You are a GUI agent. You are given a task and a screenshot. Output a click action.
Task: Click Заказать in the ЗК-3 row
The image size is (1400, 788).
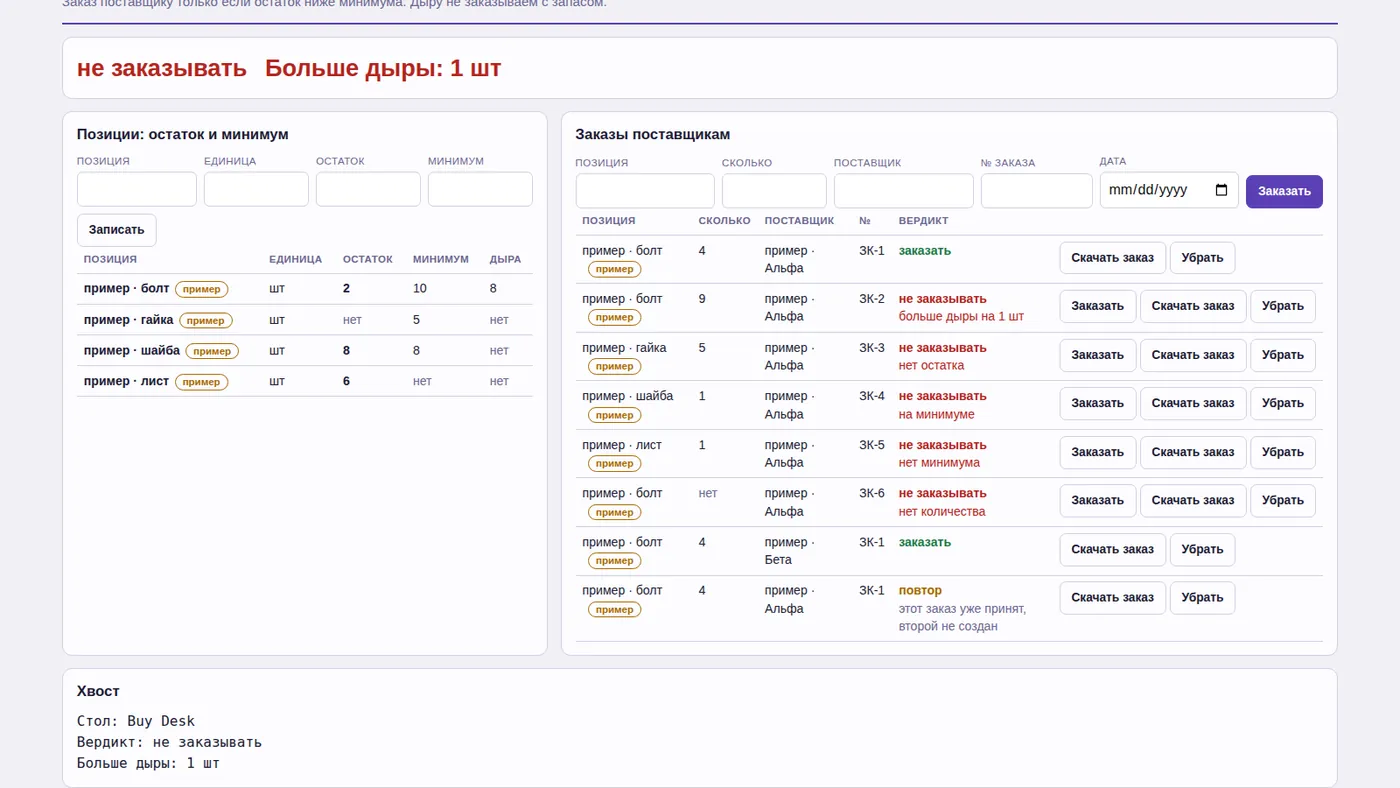coord(1098,355)
